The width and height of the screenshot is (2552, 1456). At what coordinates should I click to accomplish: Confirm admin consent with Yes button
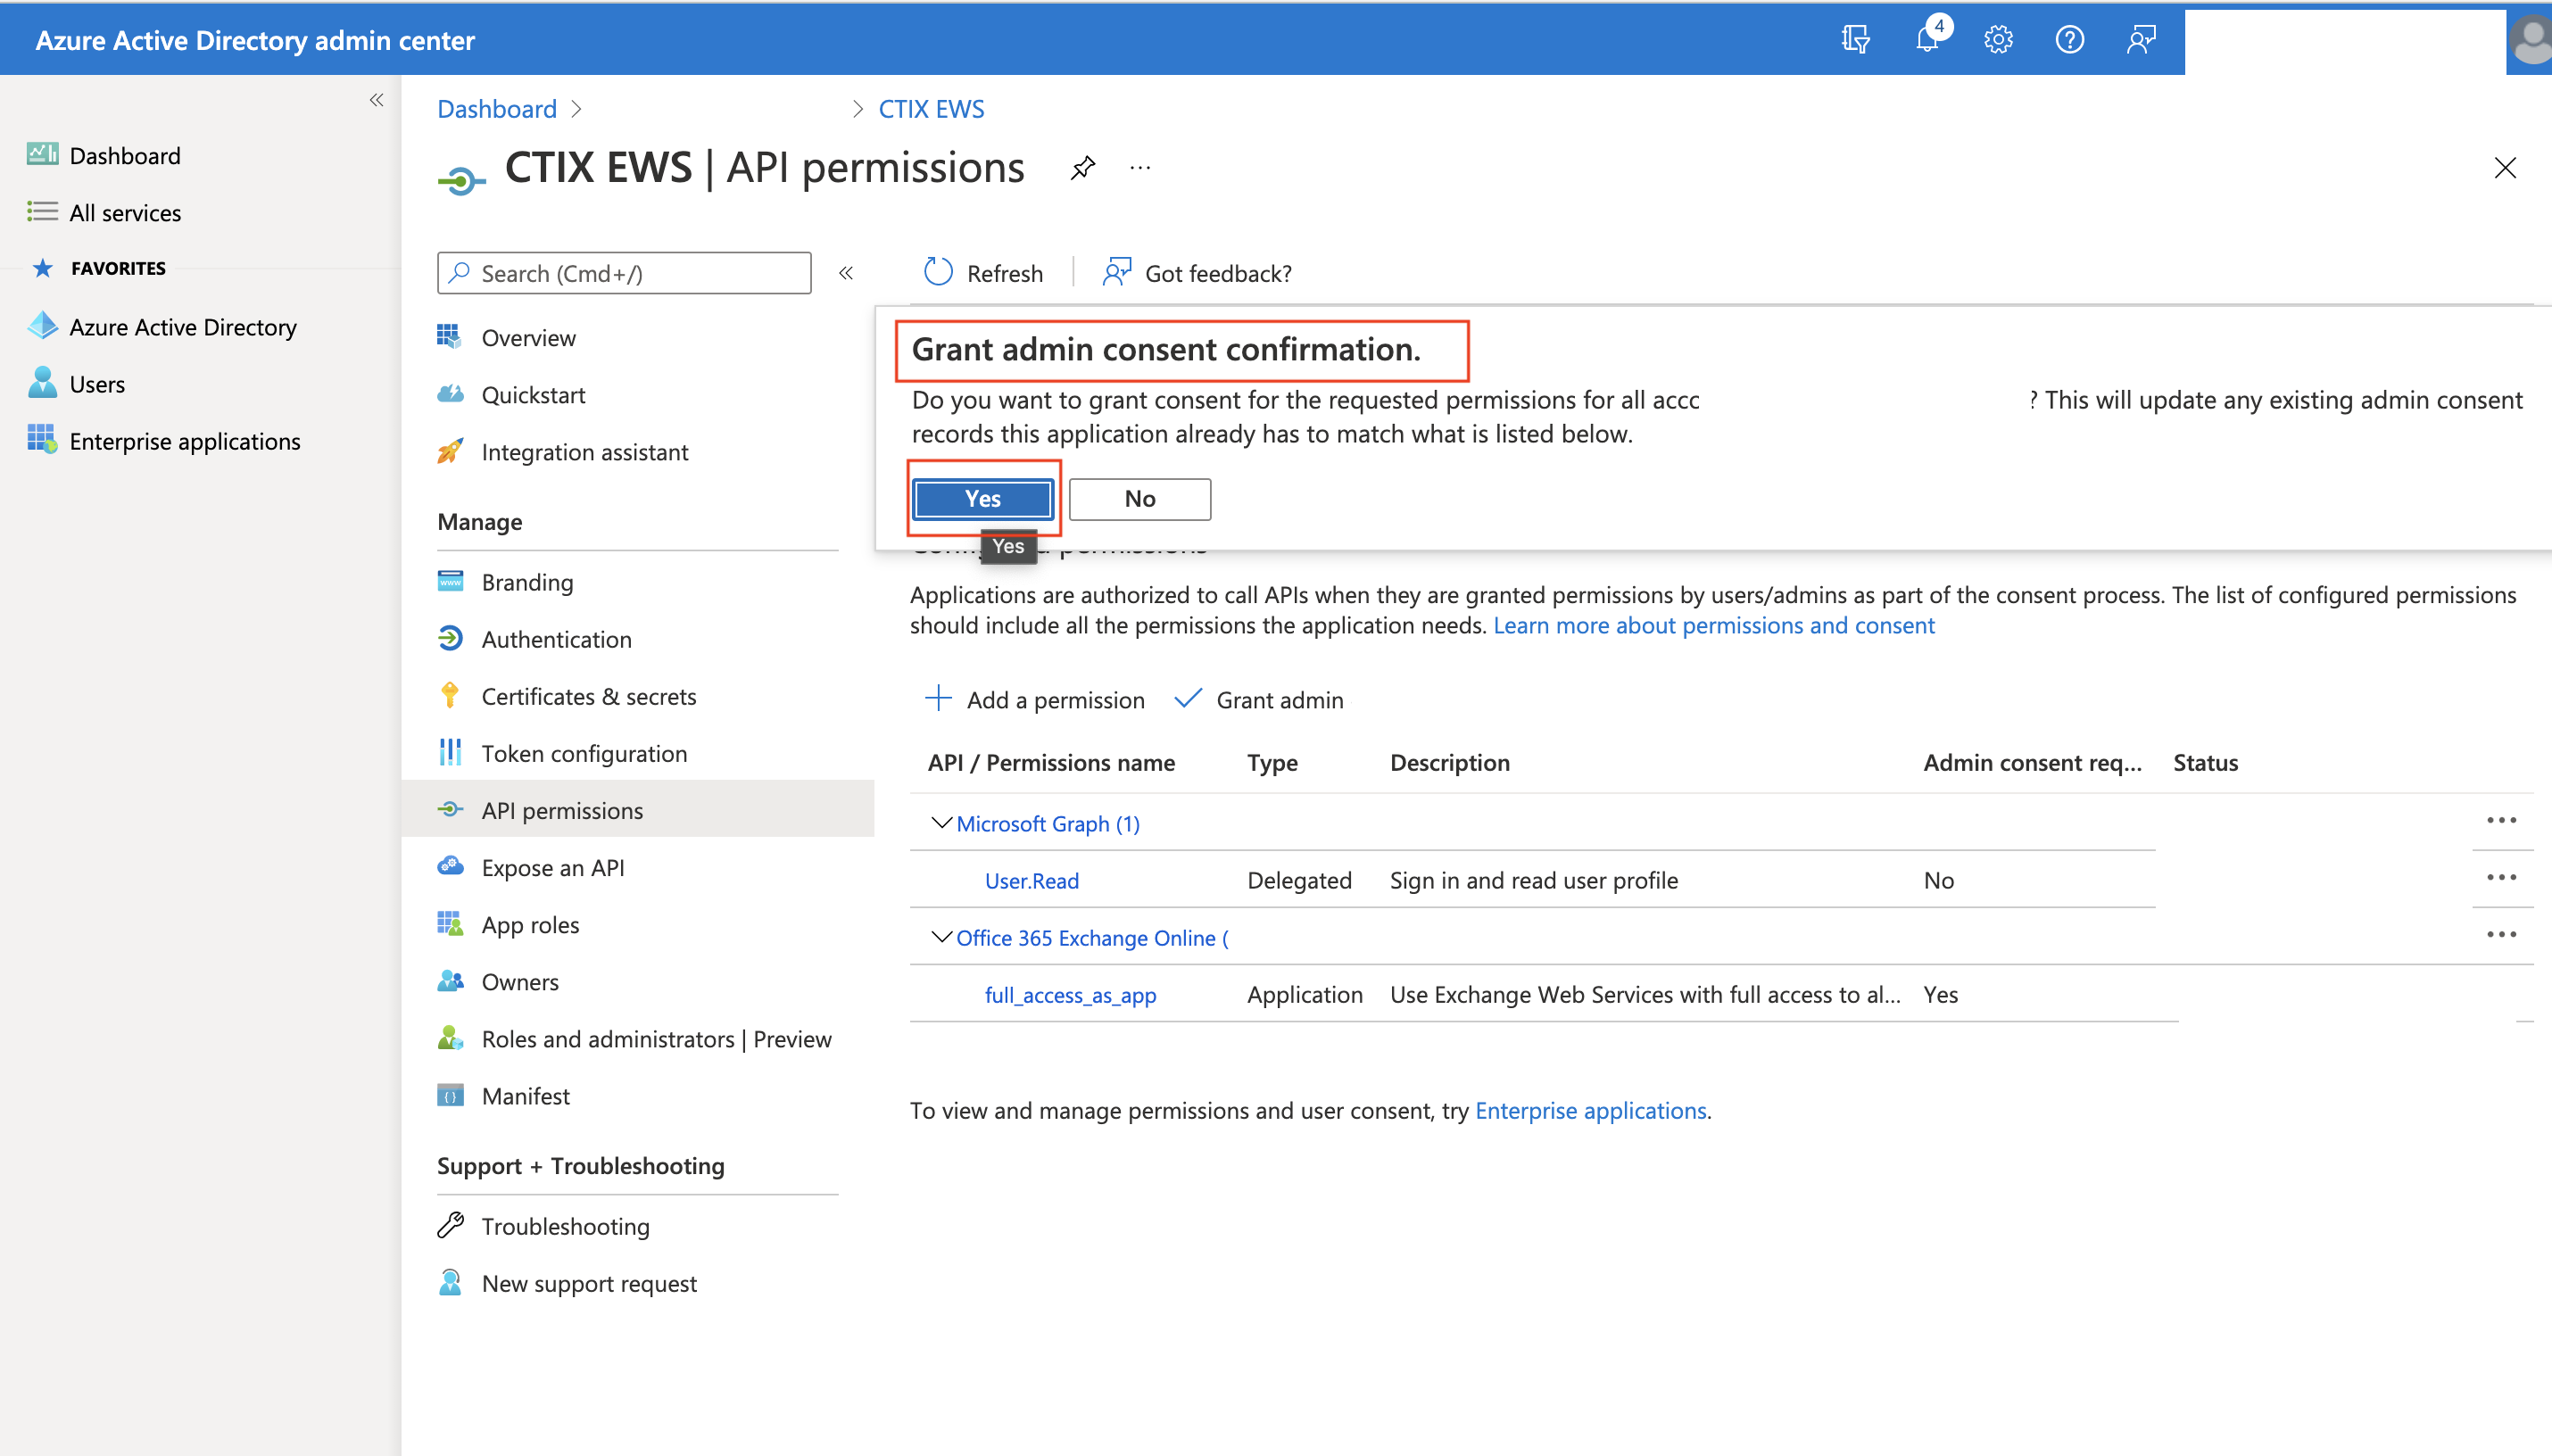[983, 499]
